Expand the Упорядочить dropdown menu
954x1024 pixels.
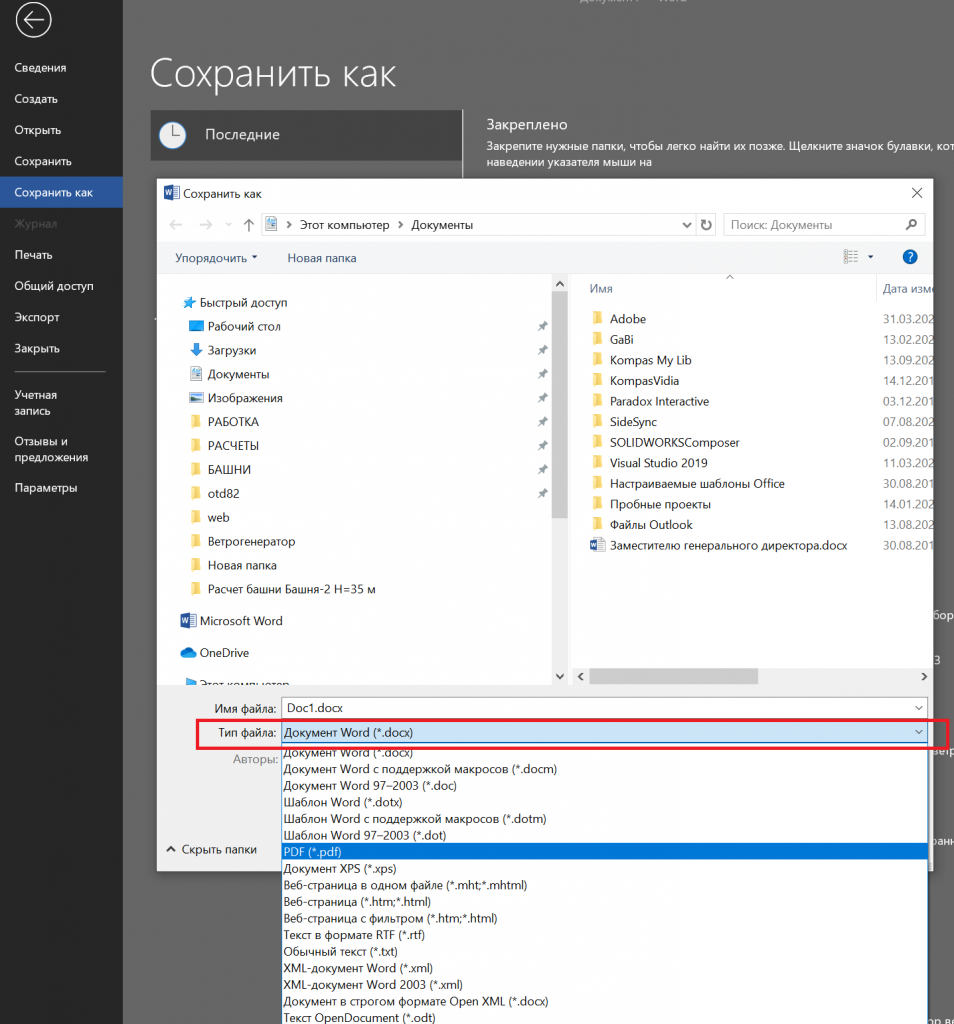click(x=216, y=258)
